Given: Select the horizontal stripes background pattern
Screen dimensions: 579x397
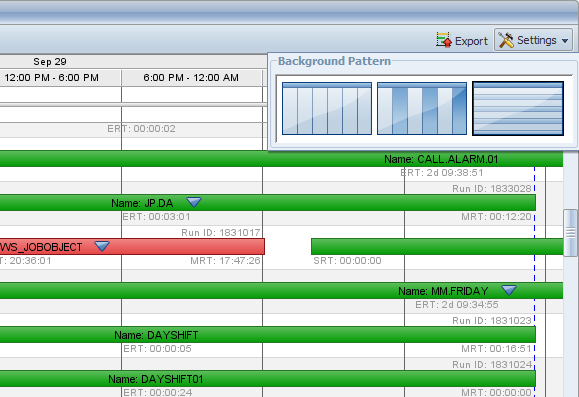Looking at the screenshot, I should tap(518, 108).
